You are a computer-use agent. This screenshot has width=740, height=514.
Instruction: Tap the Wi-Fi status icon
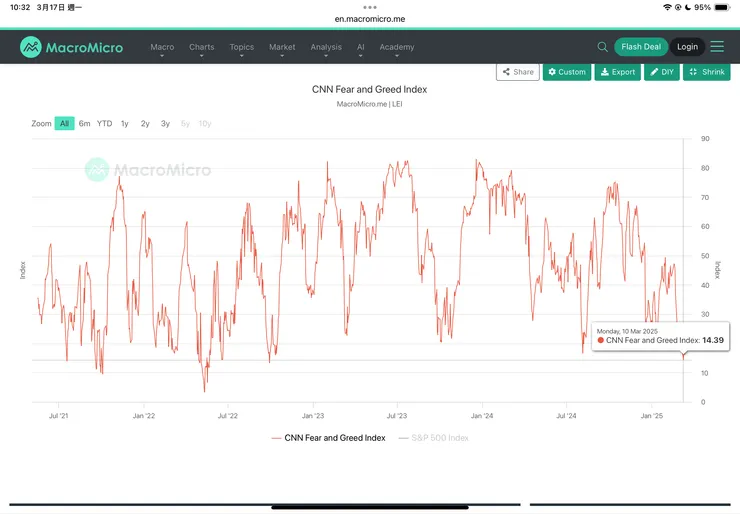[667, 7]
